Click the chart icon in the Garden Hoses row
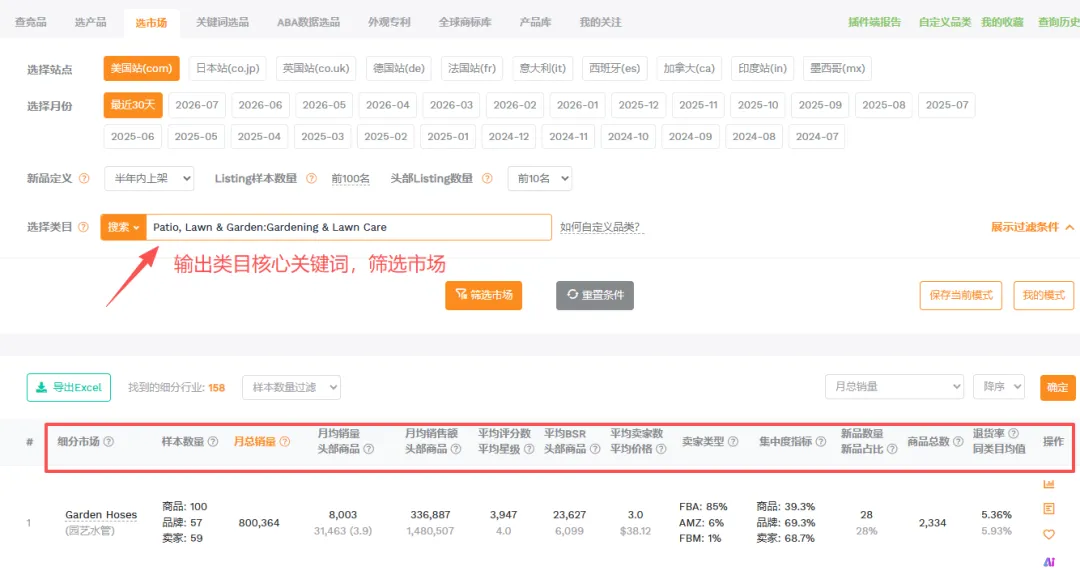Image resolution: width=1080 pixels, height=575 pixels. pyautogui.click(x=1048, y=484)
